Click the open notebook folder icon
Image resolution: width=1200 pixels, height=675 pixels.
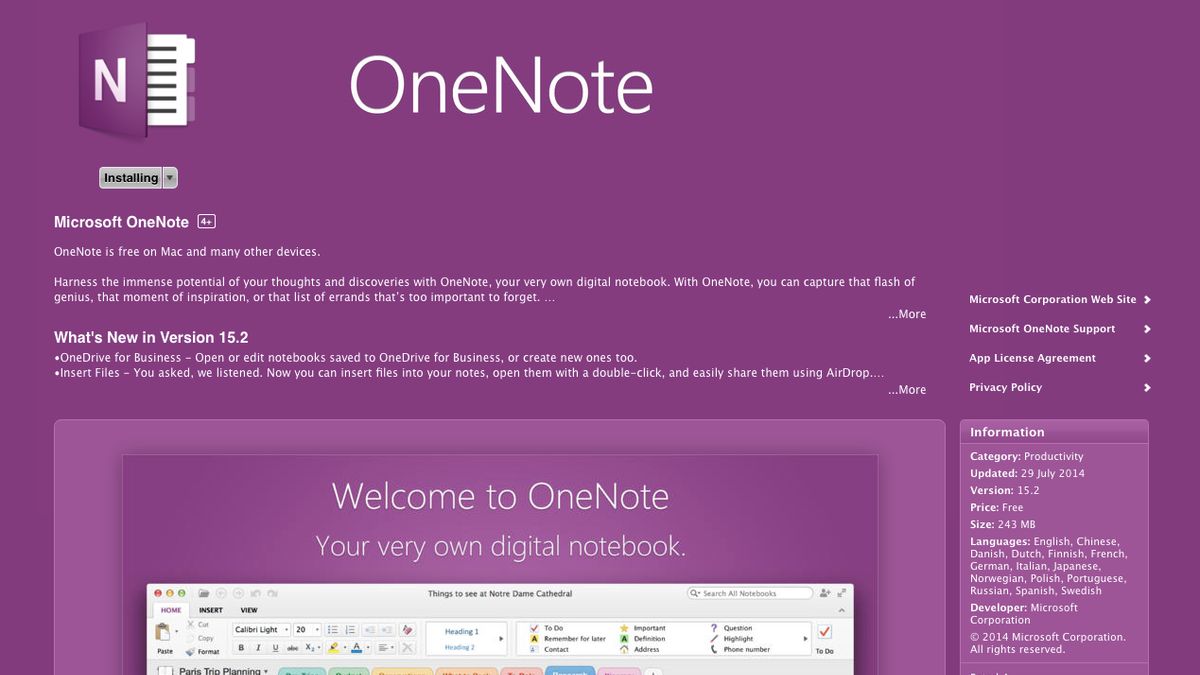point(204,593)
